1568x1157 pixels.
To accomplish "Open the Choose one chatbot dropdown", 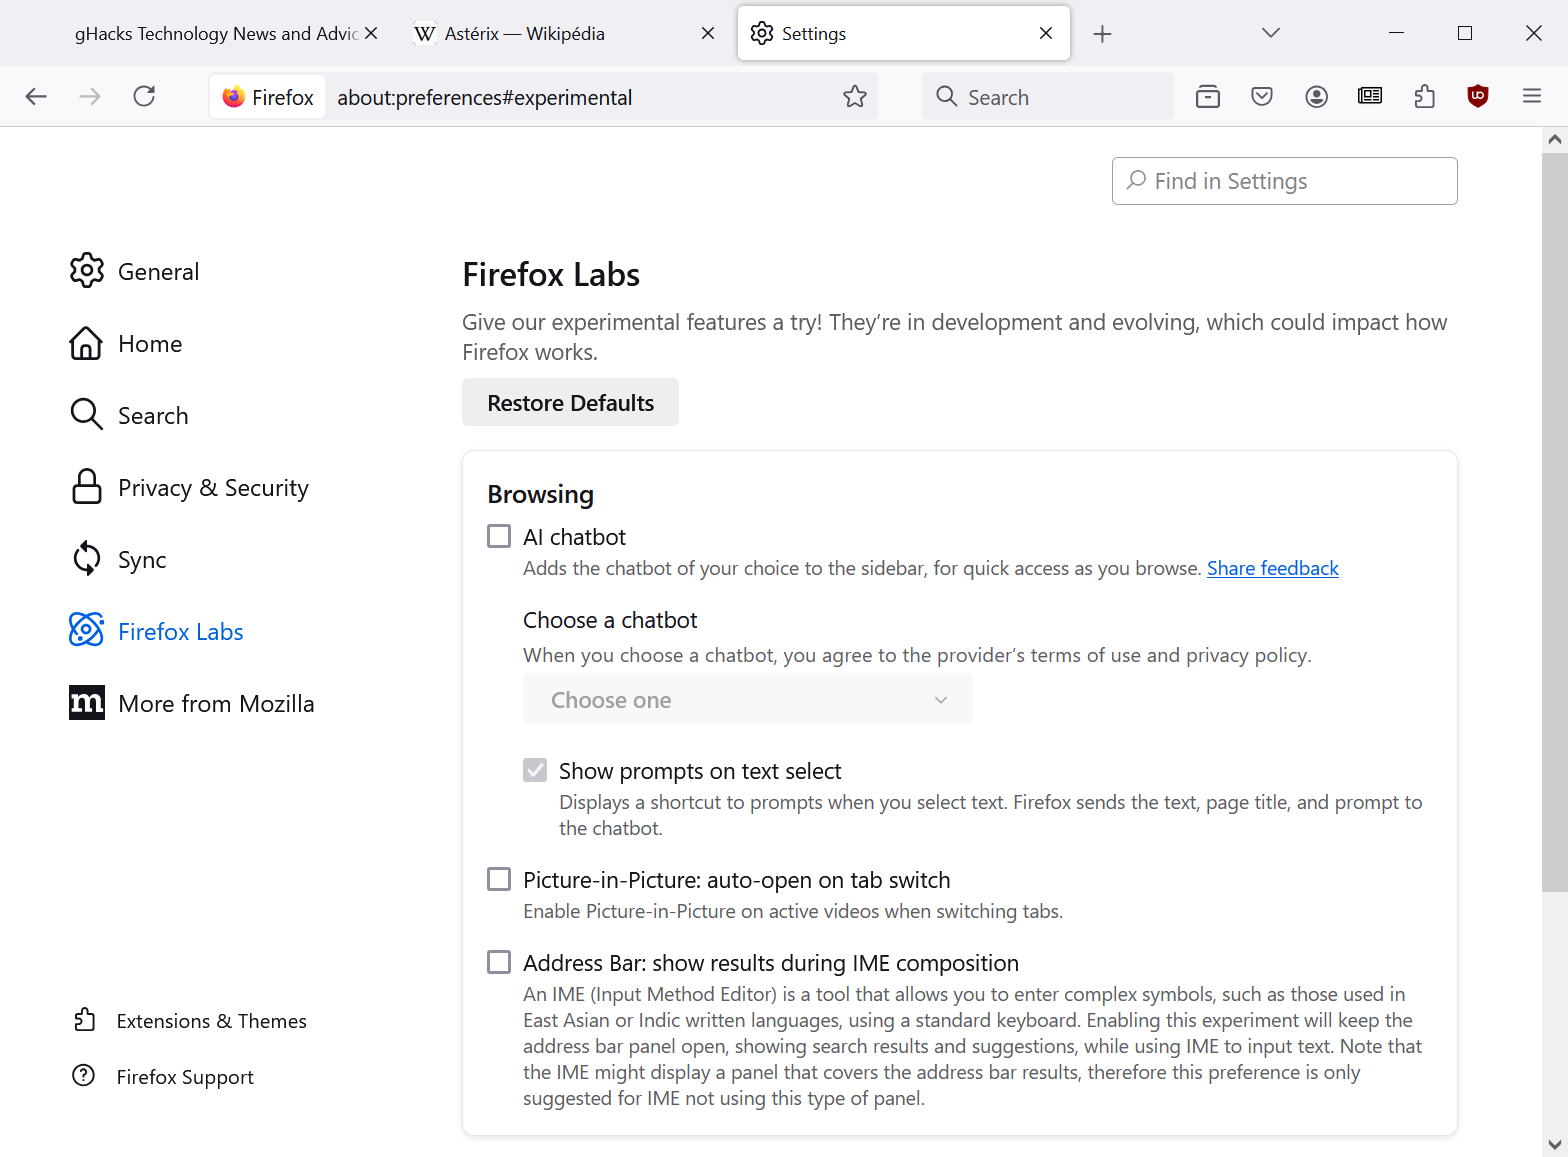I will point(747,700).
